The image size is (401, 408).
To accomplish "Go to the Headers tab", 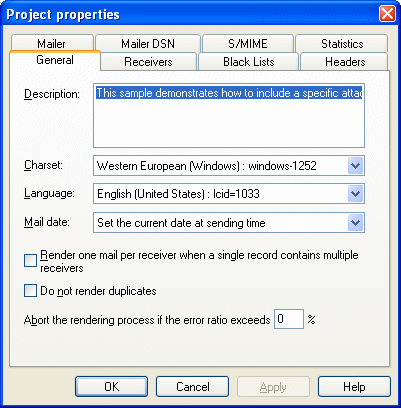I will (x=345, y=62).
